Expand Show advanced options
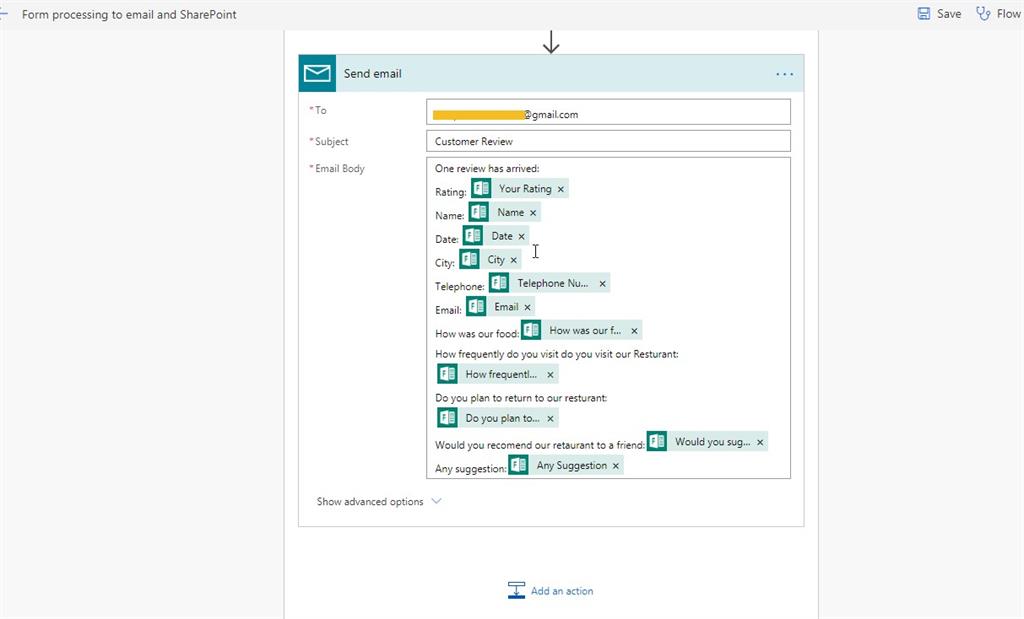 [370, 502]
